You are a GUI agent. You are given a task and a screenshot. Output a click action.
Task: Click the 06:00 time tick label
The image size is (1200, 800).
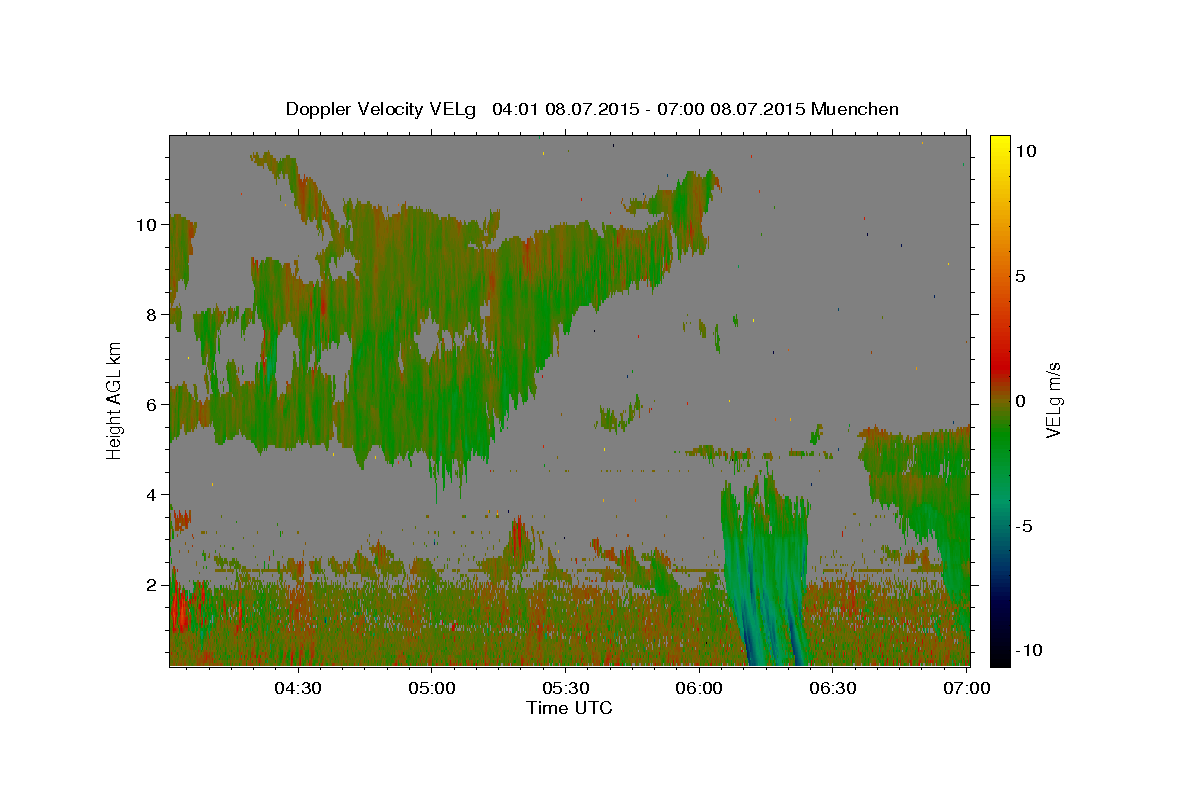[699, 689]
